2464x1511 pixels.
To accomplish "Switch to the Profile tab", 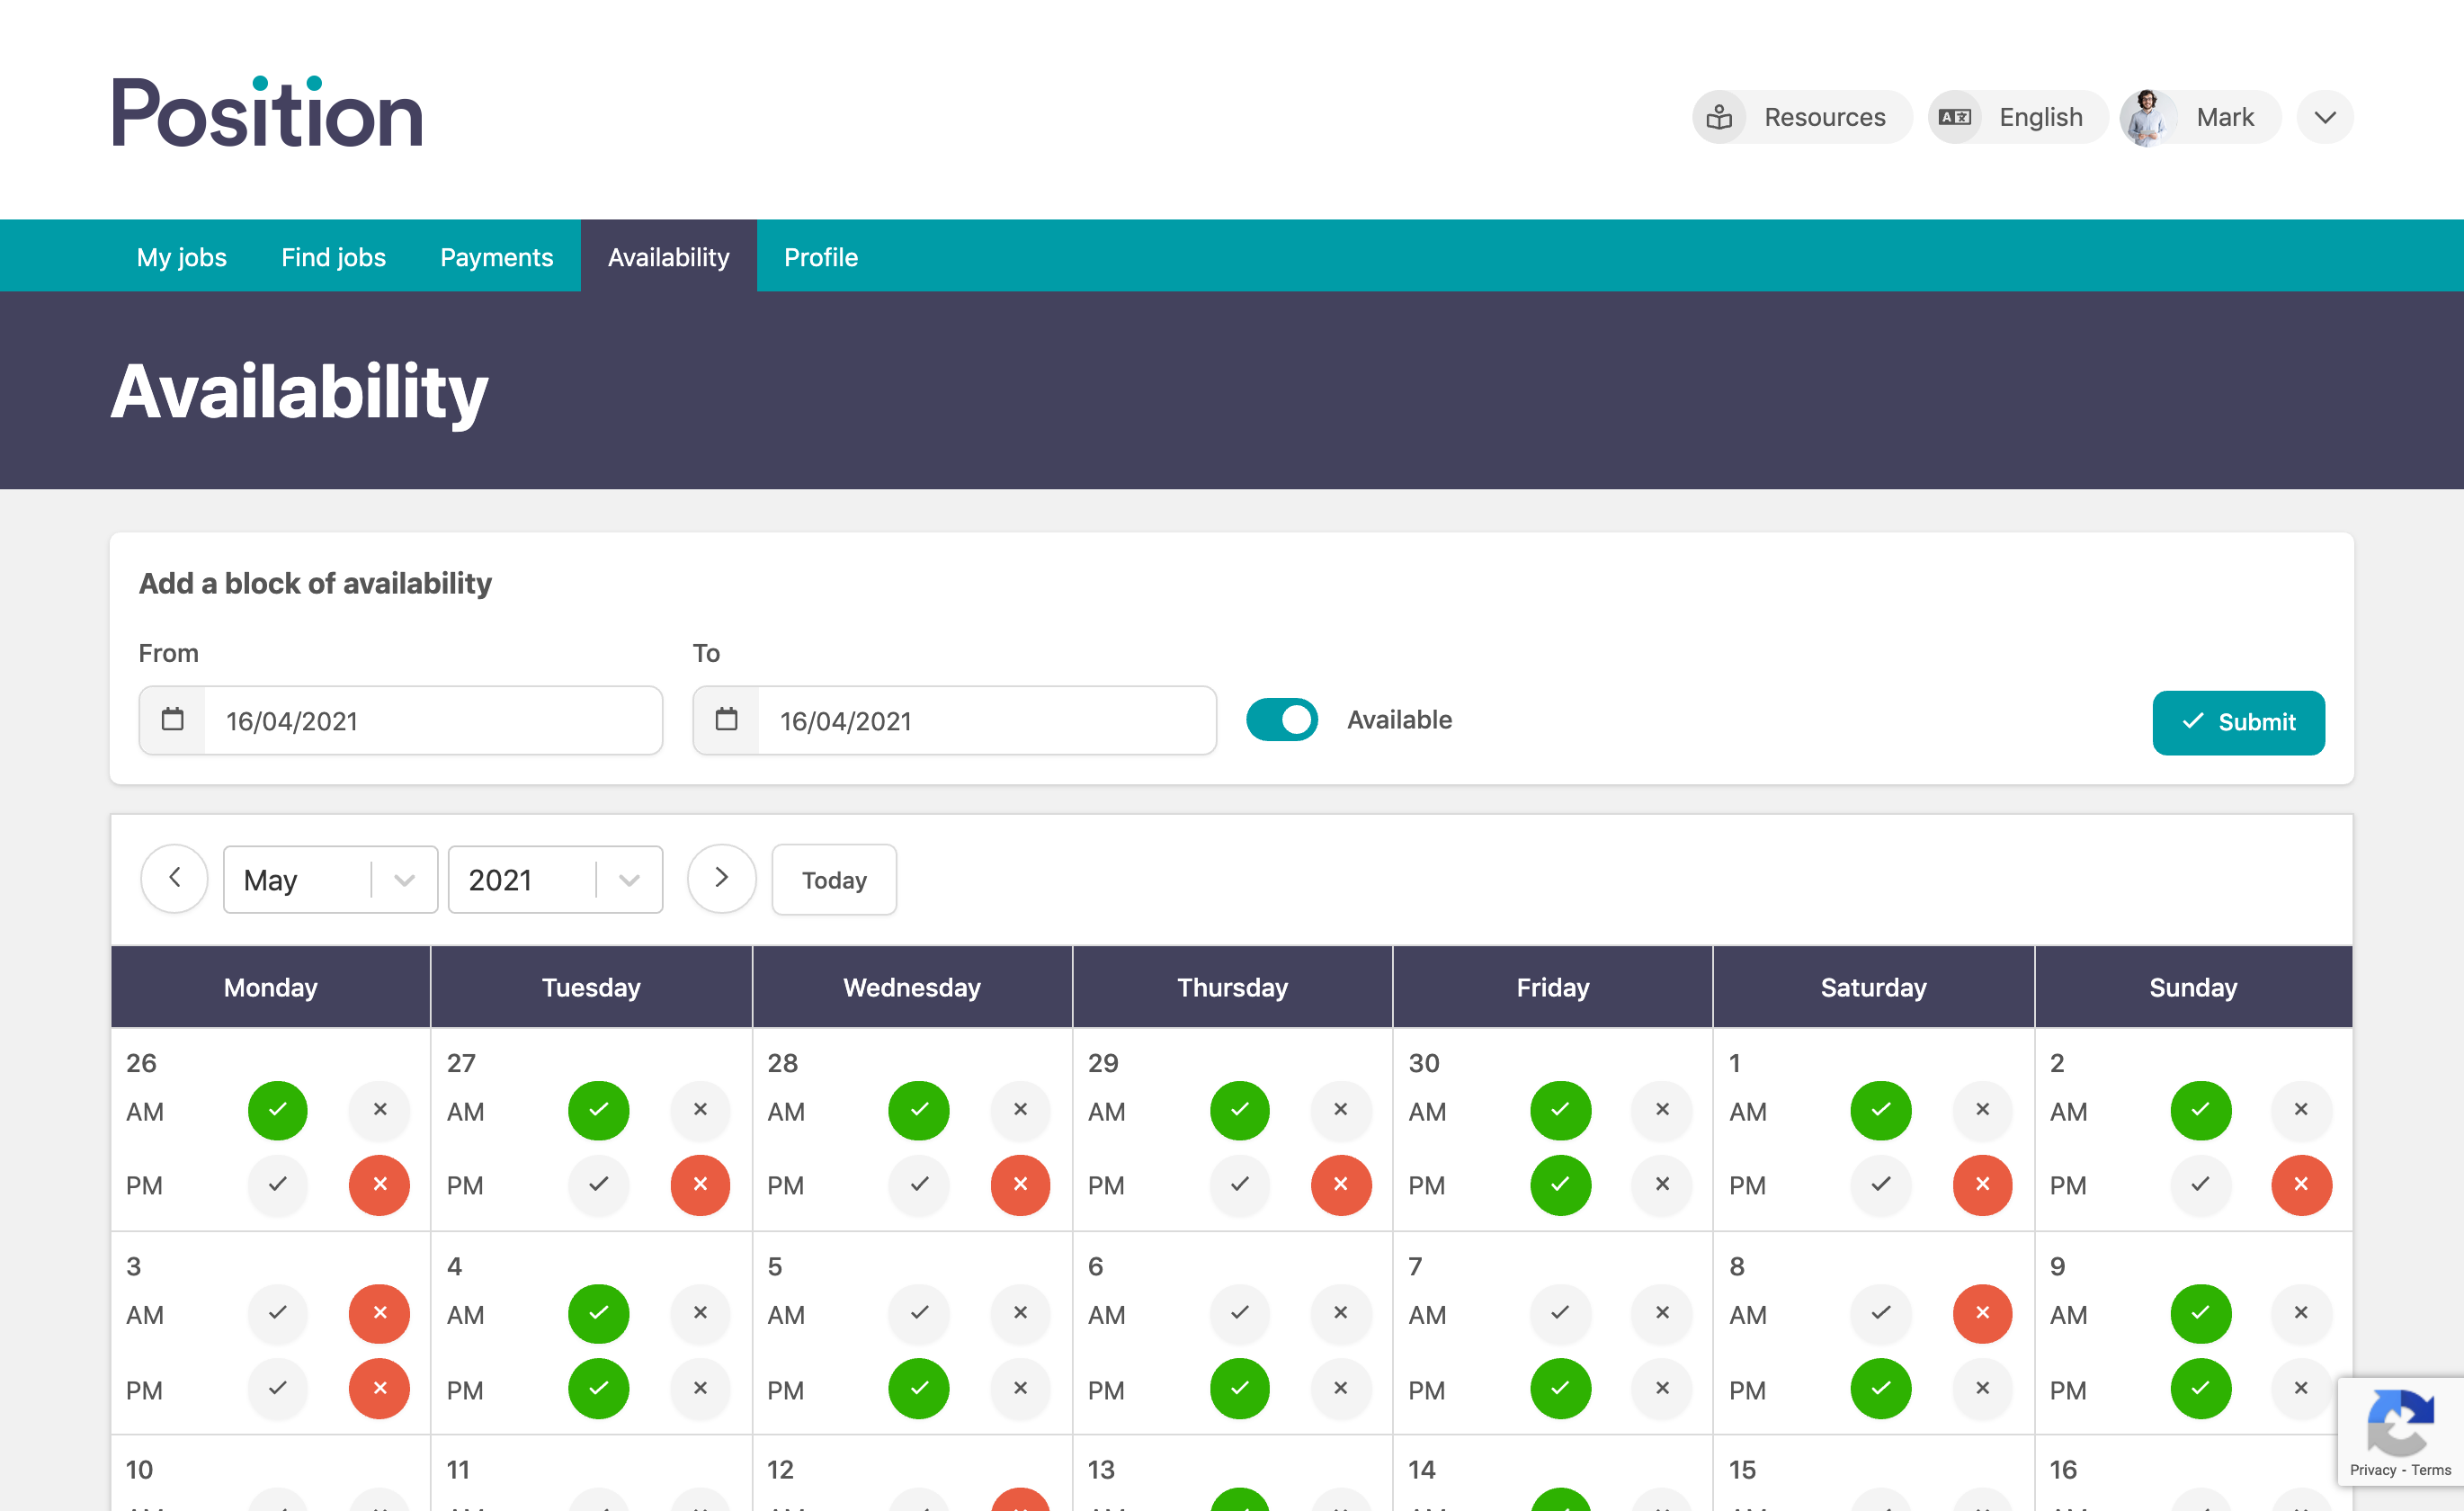I will pos(820,255).
